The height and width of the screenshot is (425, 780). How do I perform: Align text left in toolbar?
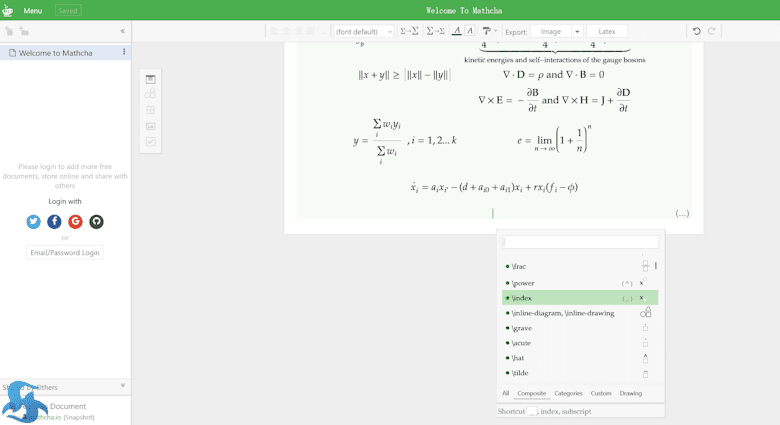[x=274, y=31]
